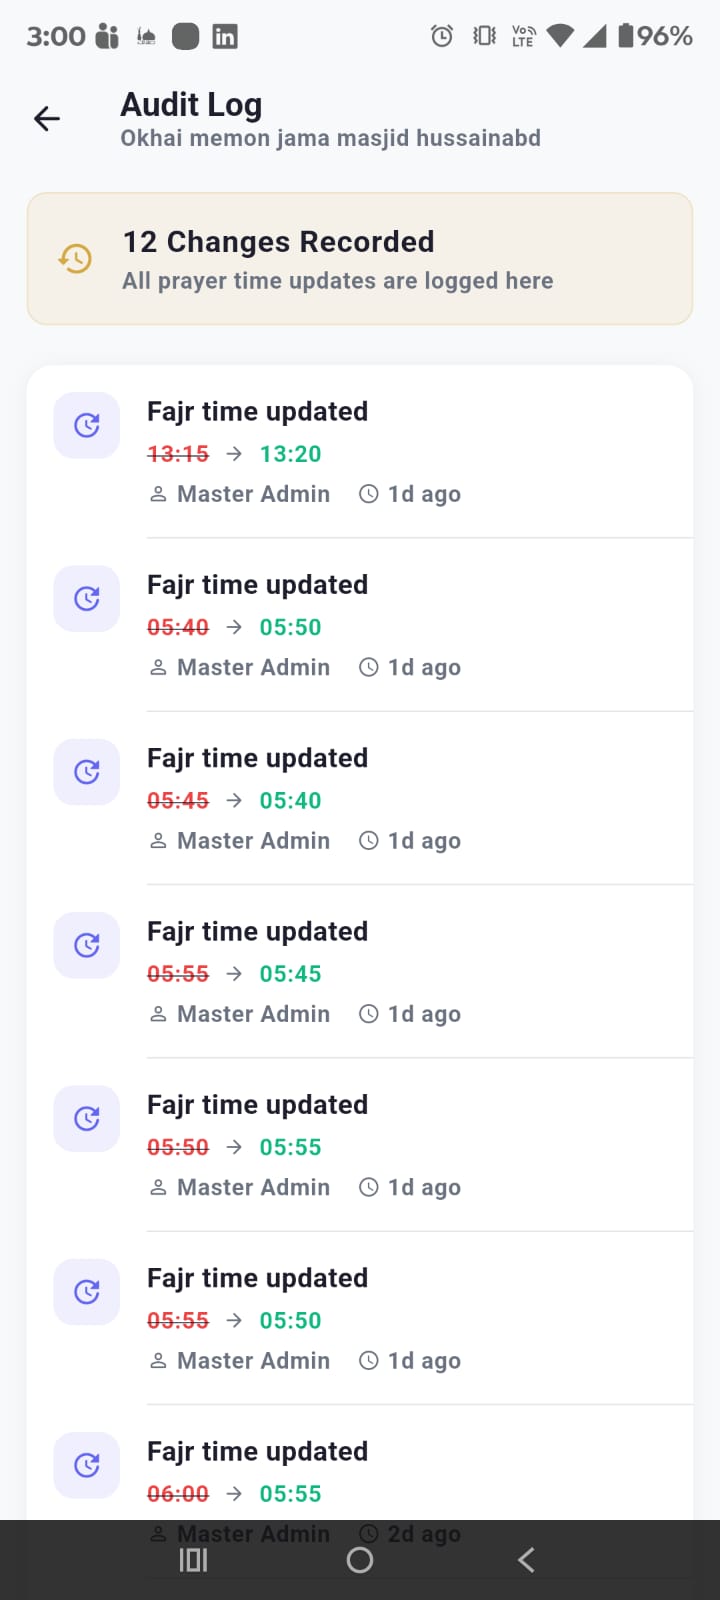This screenshot has width=720, height=1600.
Task: Tap the vibrate mode icon in the status bar
Action: click(x=483, y=35)
